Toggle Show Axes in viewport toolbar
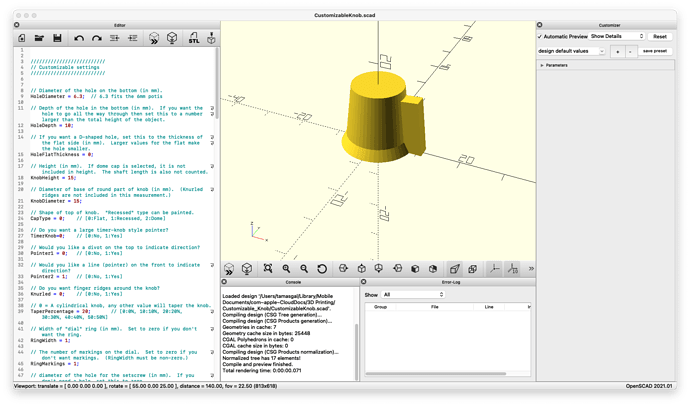This screenshot has width=690, height=406. point(494,269)
